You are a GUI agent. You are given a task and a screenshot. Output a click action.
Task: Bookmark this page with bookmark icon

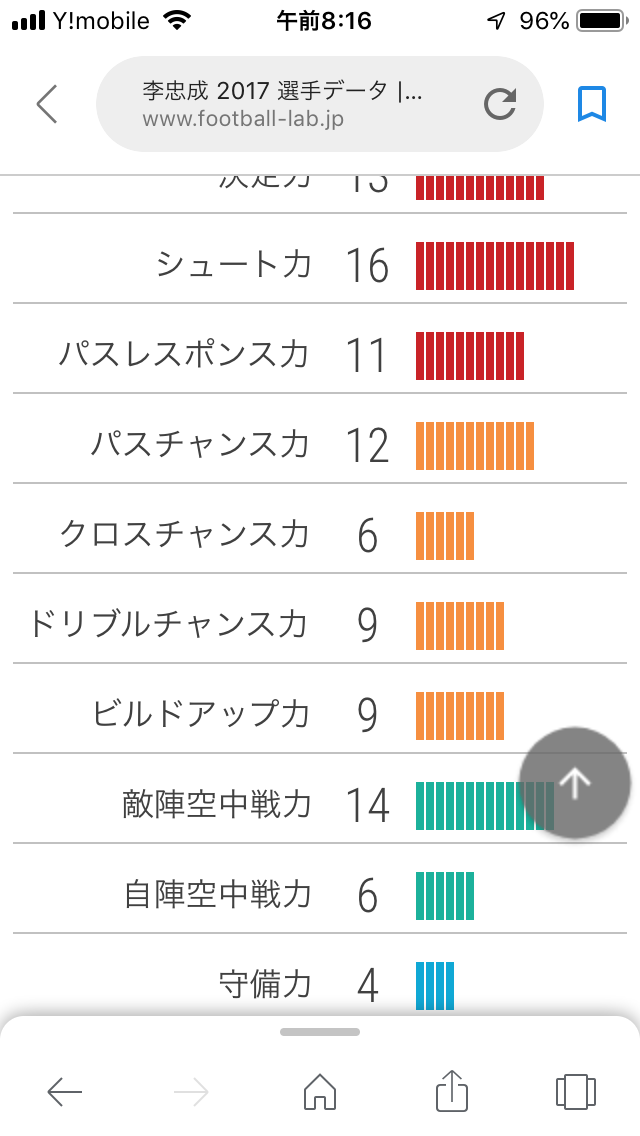click(x=592, y=104)
